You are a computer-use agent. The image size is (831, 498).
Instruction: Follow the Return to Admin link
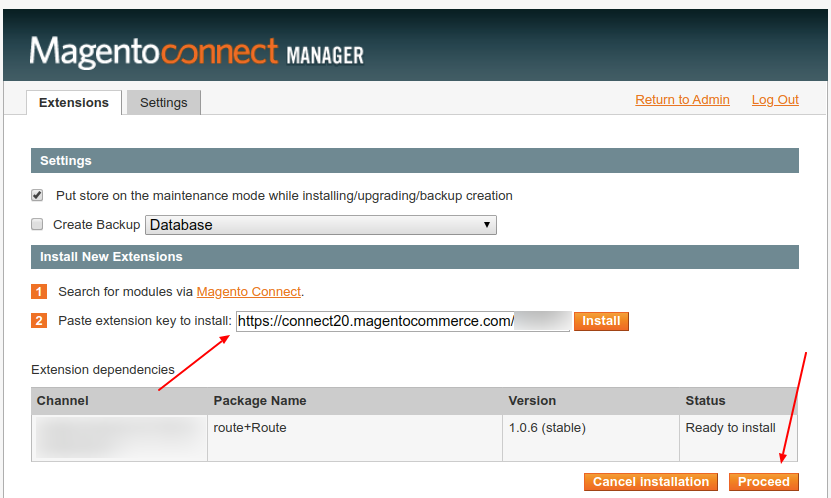point(682,100)
